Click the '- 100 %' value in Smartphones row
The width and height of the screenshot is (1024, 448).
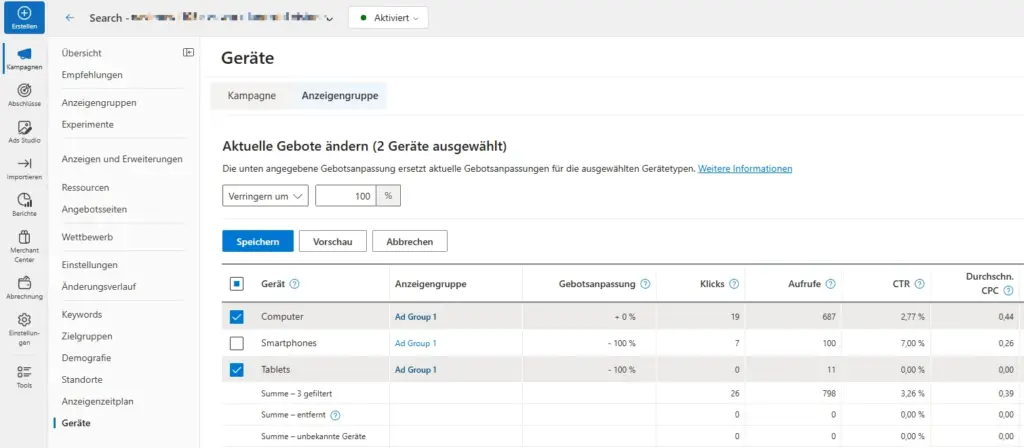620,343
